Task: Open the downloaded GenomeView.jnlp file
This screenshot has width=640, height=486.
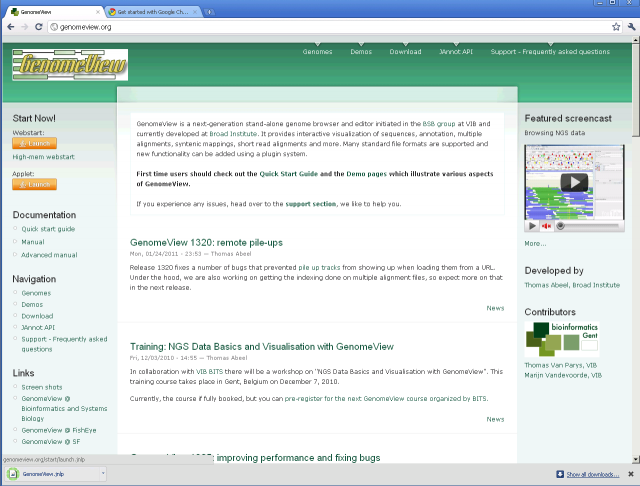Action: pyautogui.click(x=52, y=474)
